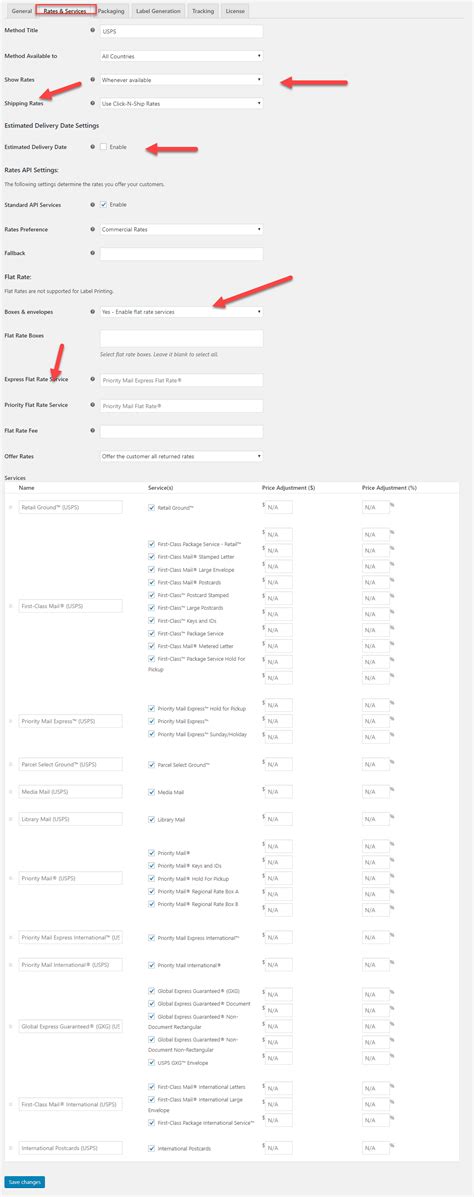
Task: Click the help icon next to Fallback
Action: pyautogui.click(x=92, y=252)
